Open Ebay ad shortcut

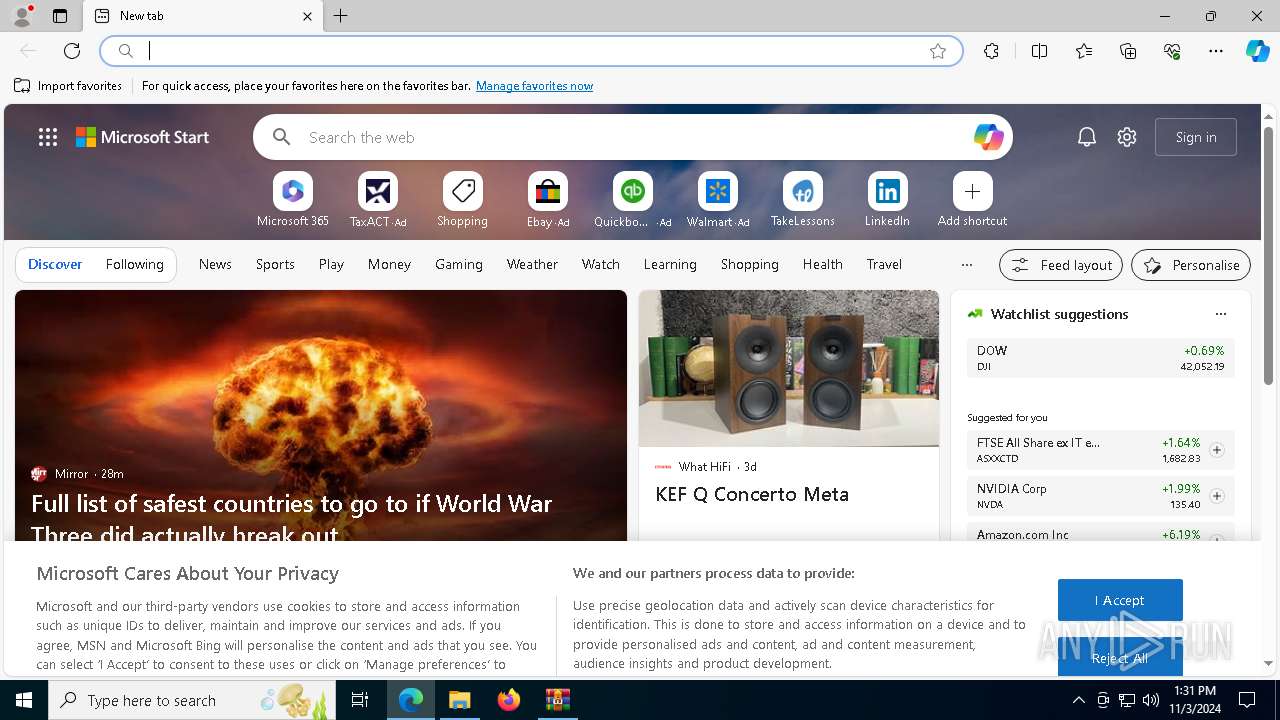click(548, 199)
